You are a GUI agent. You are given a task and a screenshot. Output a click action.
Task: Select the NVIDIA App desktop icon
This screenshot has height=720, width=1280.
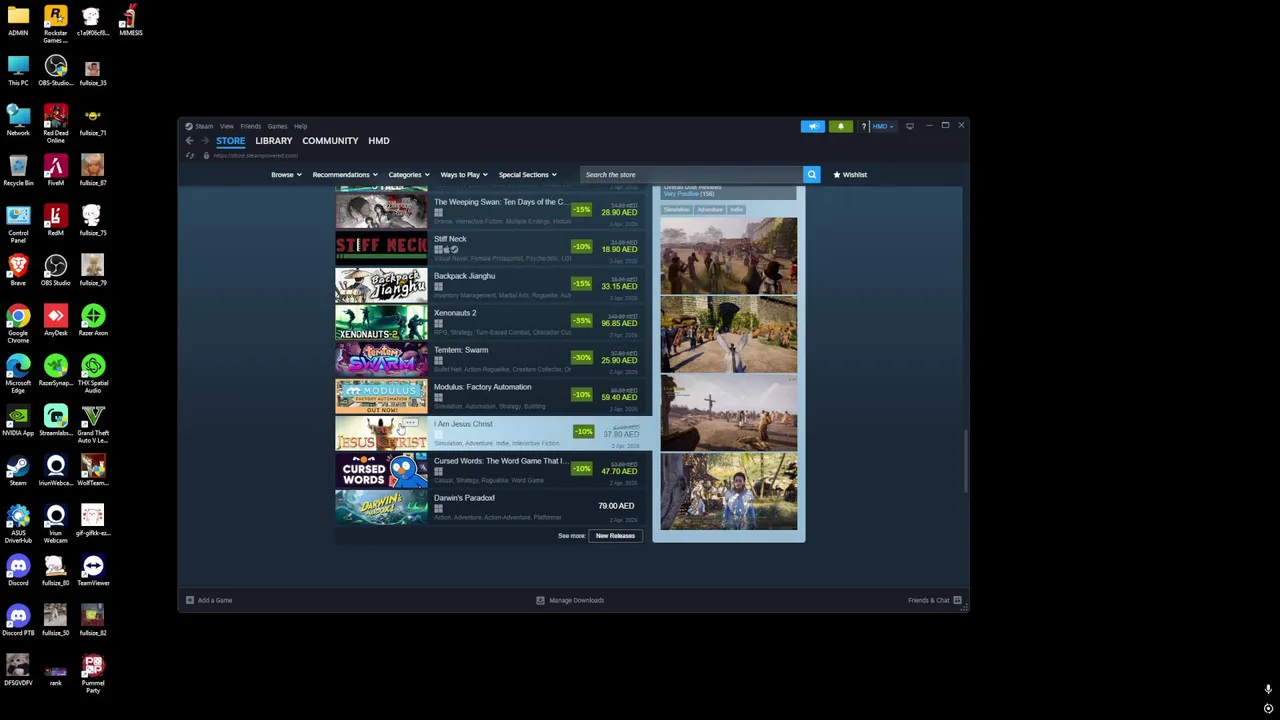pos(18,421)
